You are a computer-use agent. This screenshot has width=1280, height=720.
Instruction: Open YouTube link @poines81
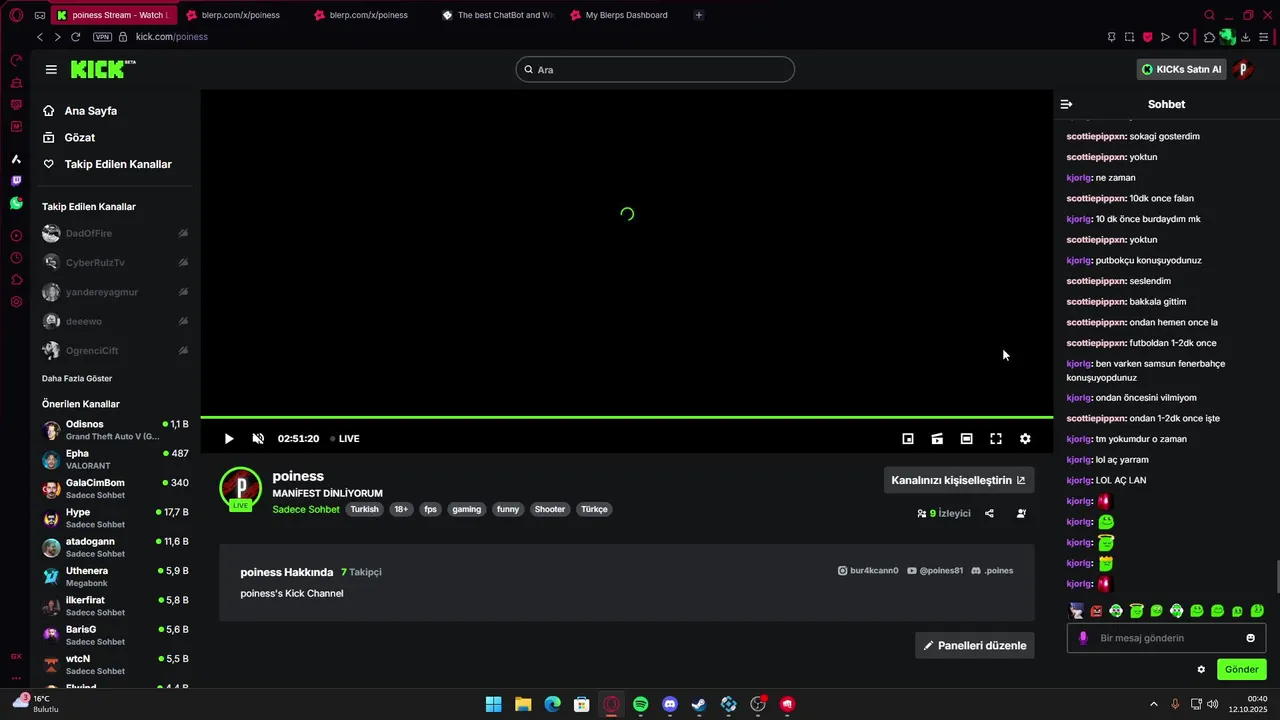tap(935, 571)
